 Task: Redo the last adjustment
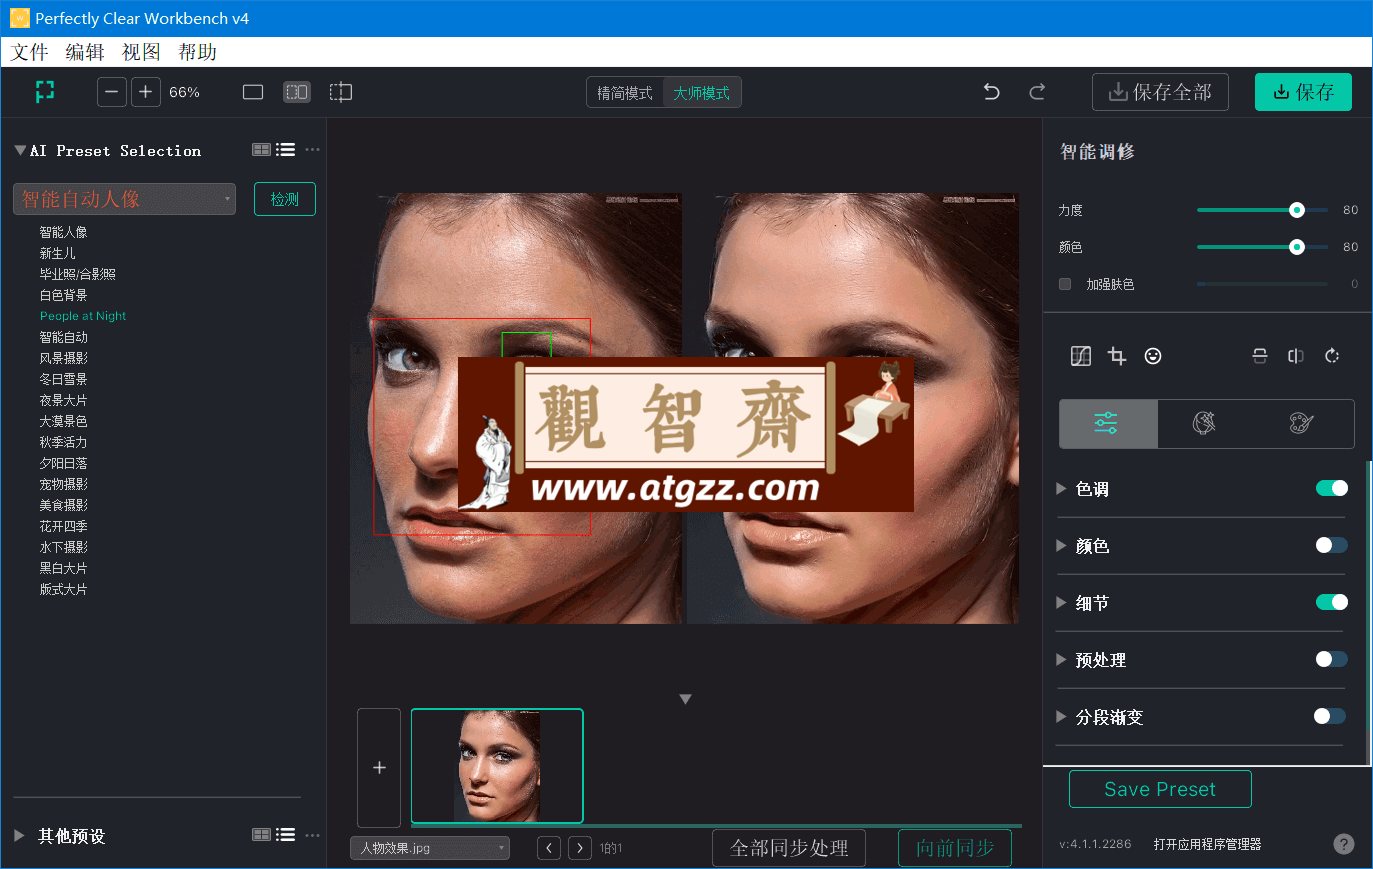click(1037, 92)
